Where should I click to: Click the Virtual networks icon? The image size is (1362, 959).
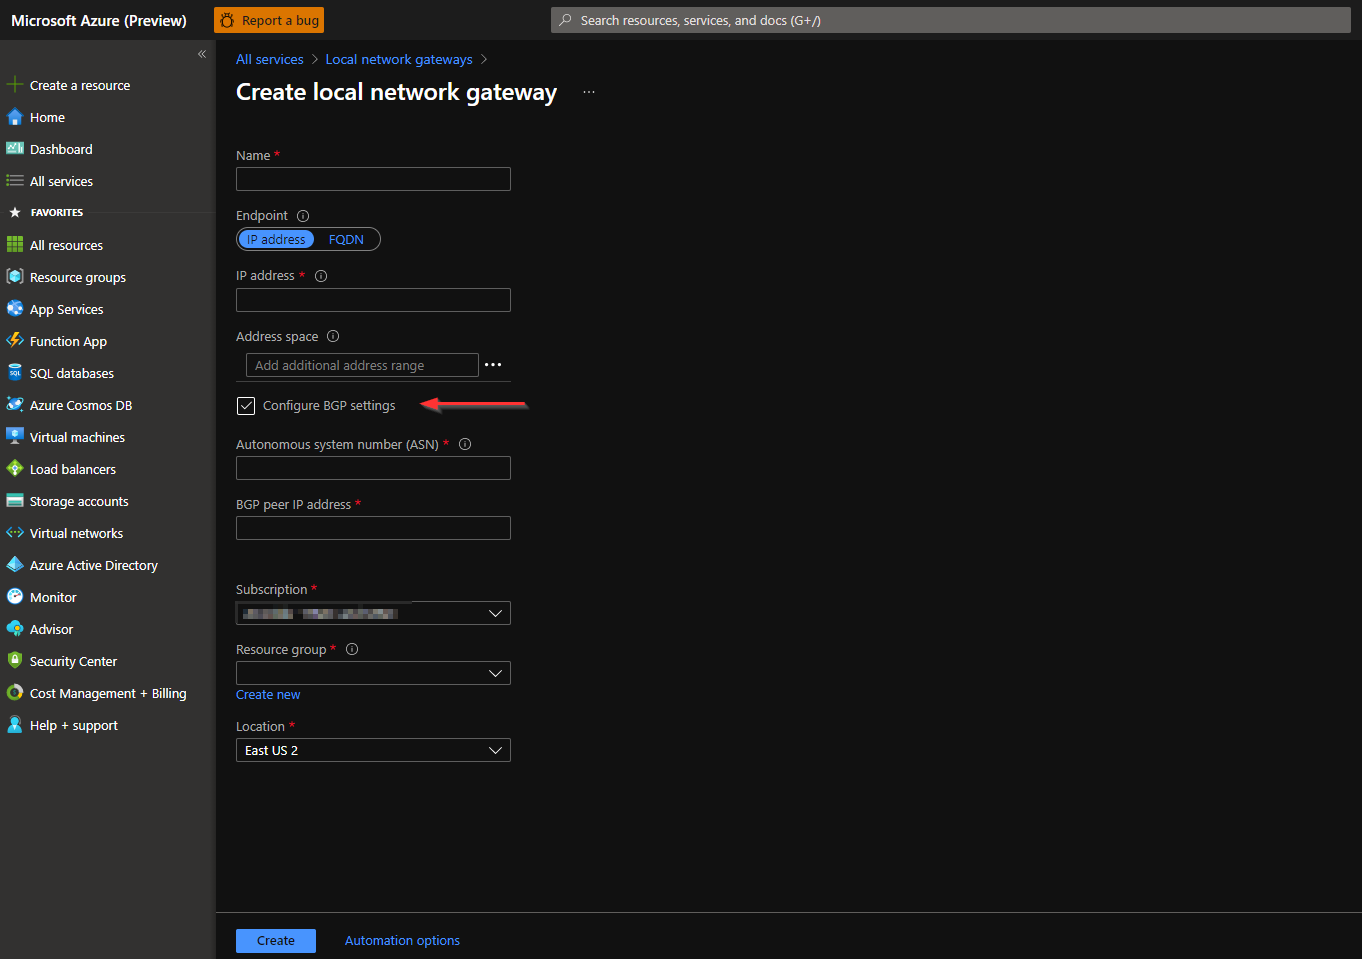click(15, 533)
